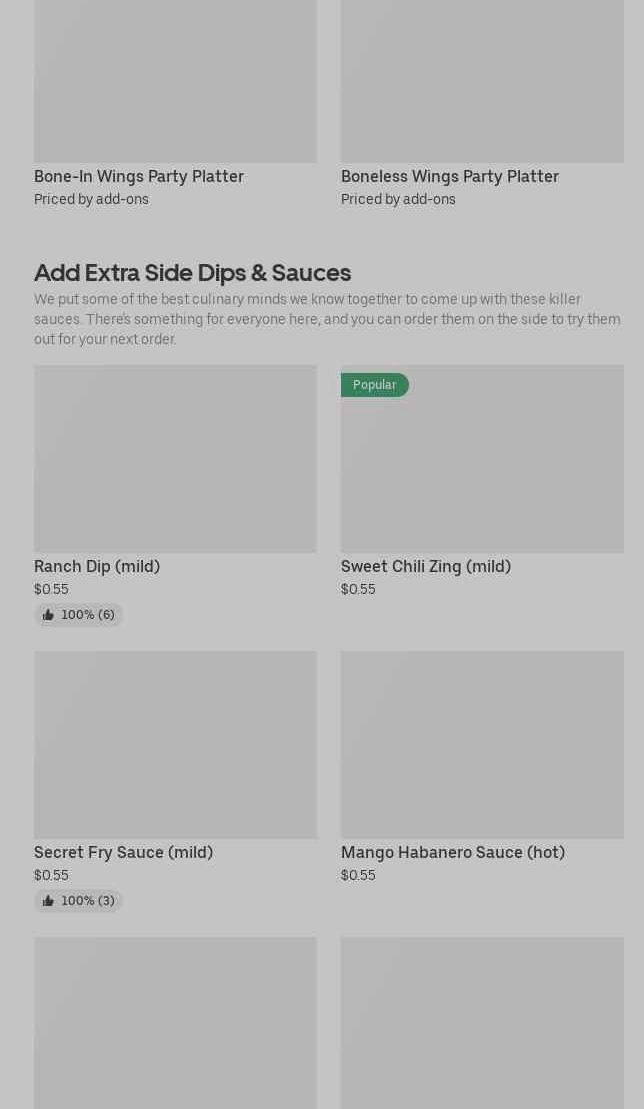Click the Ranch Dip (mild) title
Screen dimensions: 644x1109
(x=97, y=566)
